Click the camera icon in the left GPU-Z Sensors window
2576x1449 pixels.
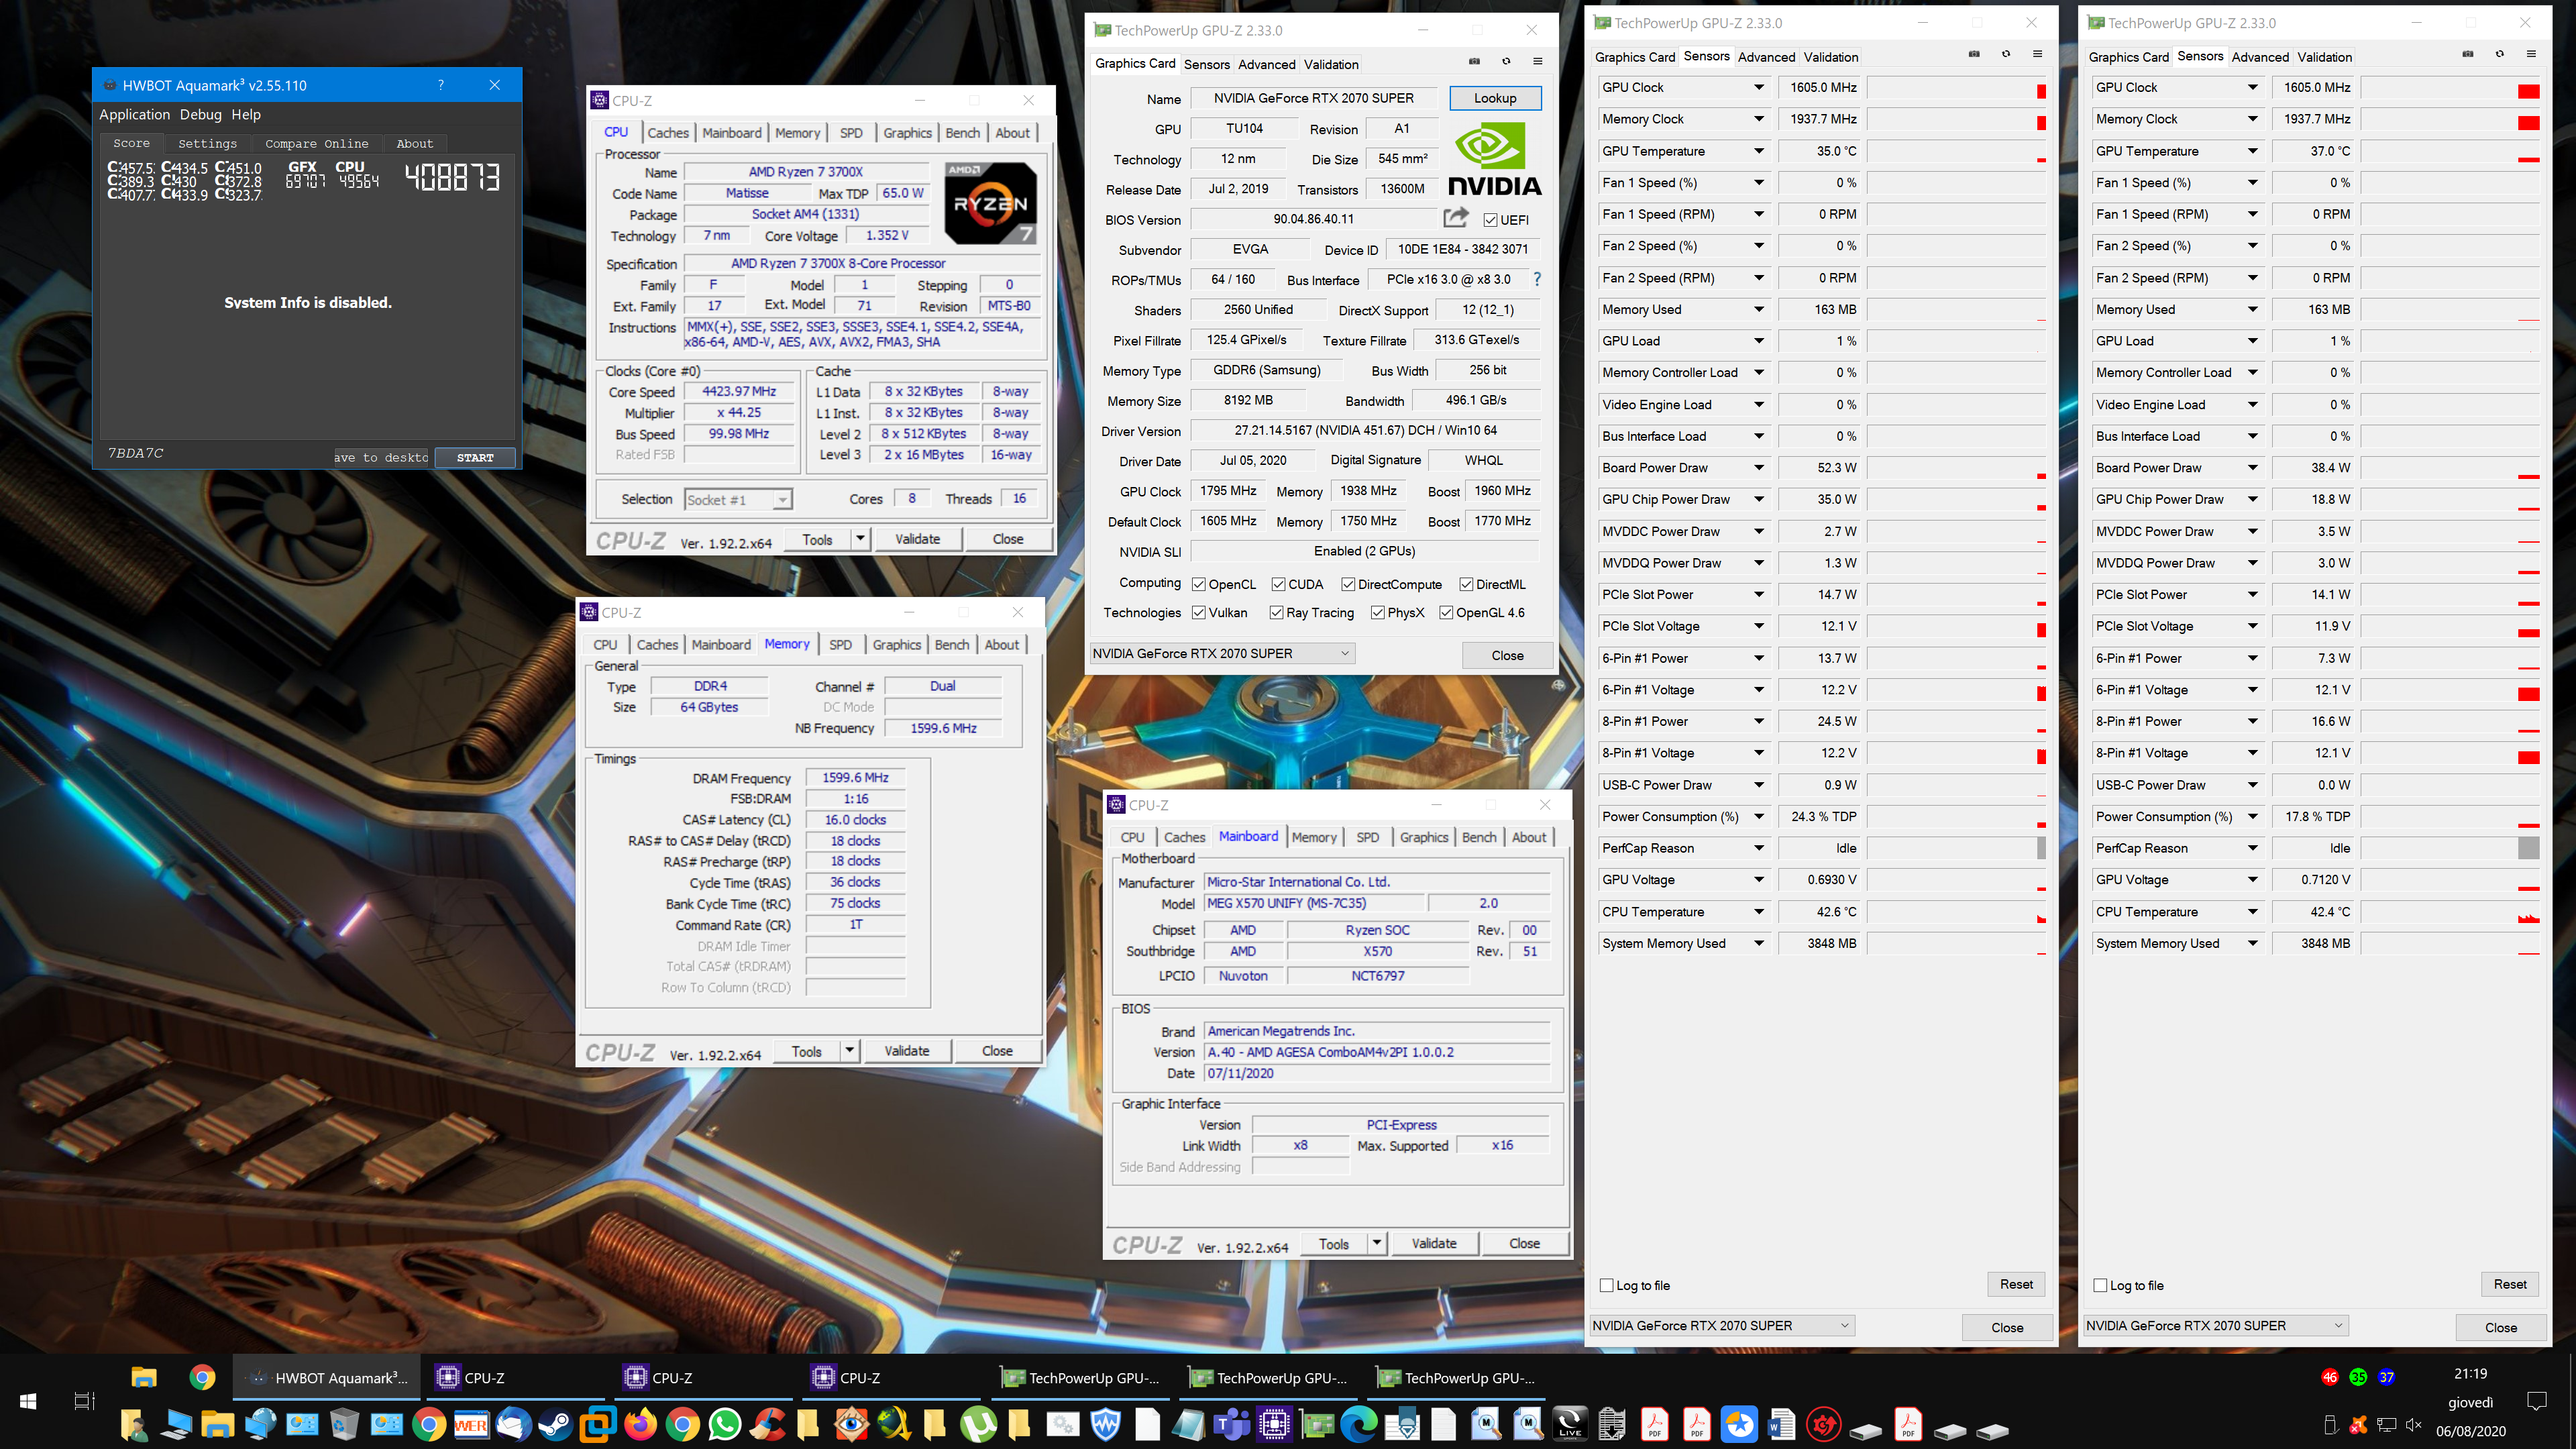1974,54
